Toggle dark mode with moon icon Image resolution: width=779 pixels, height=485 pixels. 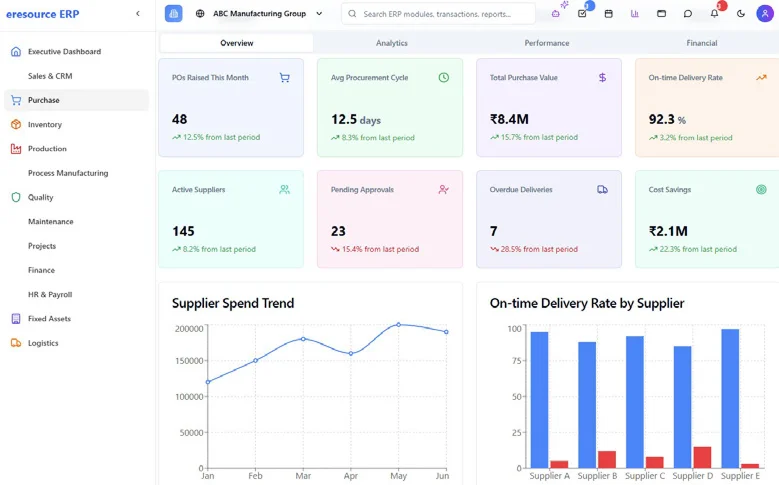(740, 14)
